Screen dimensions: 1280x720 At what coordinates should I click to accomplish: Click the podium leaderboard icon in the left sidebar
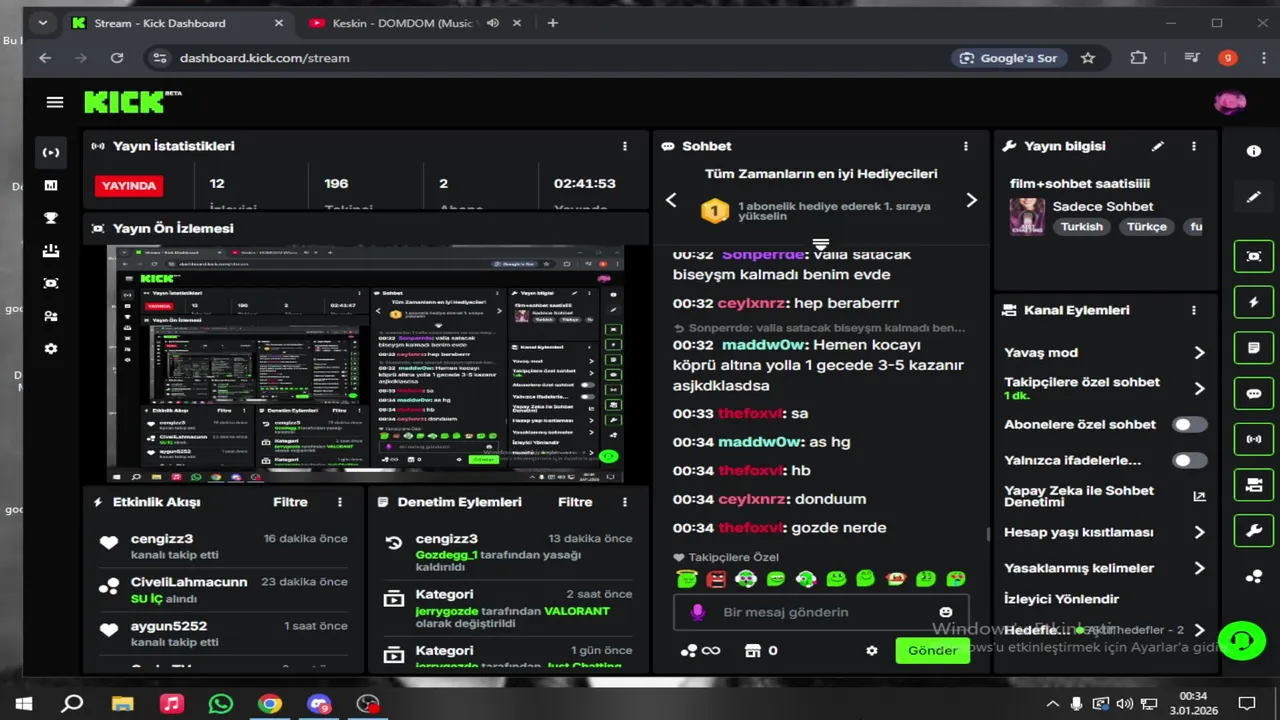tap(51, 251)
